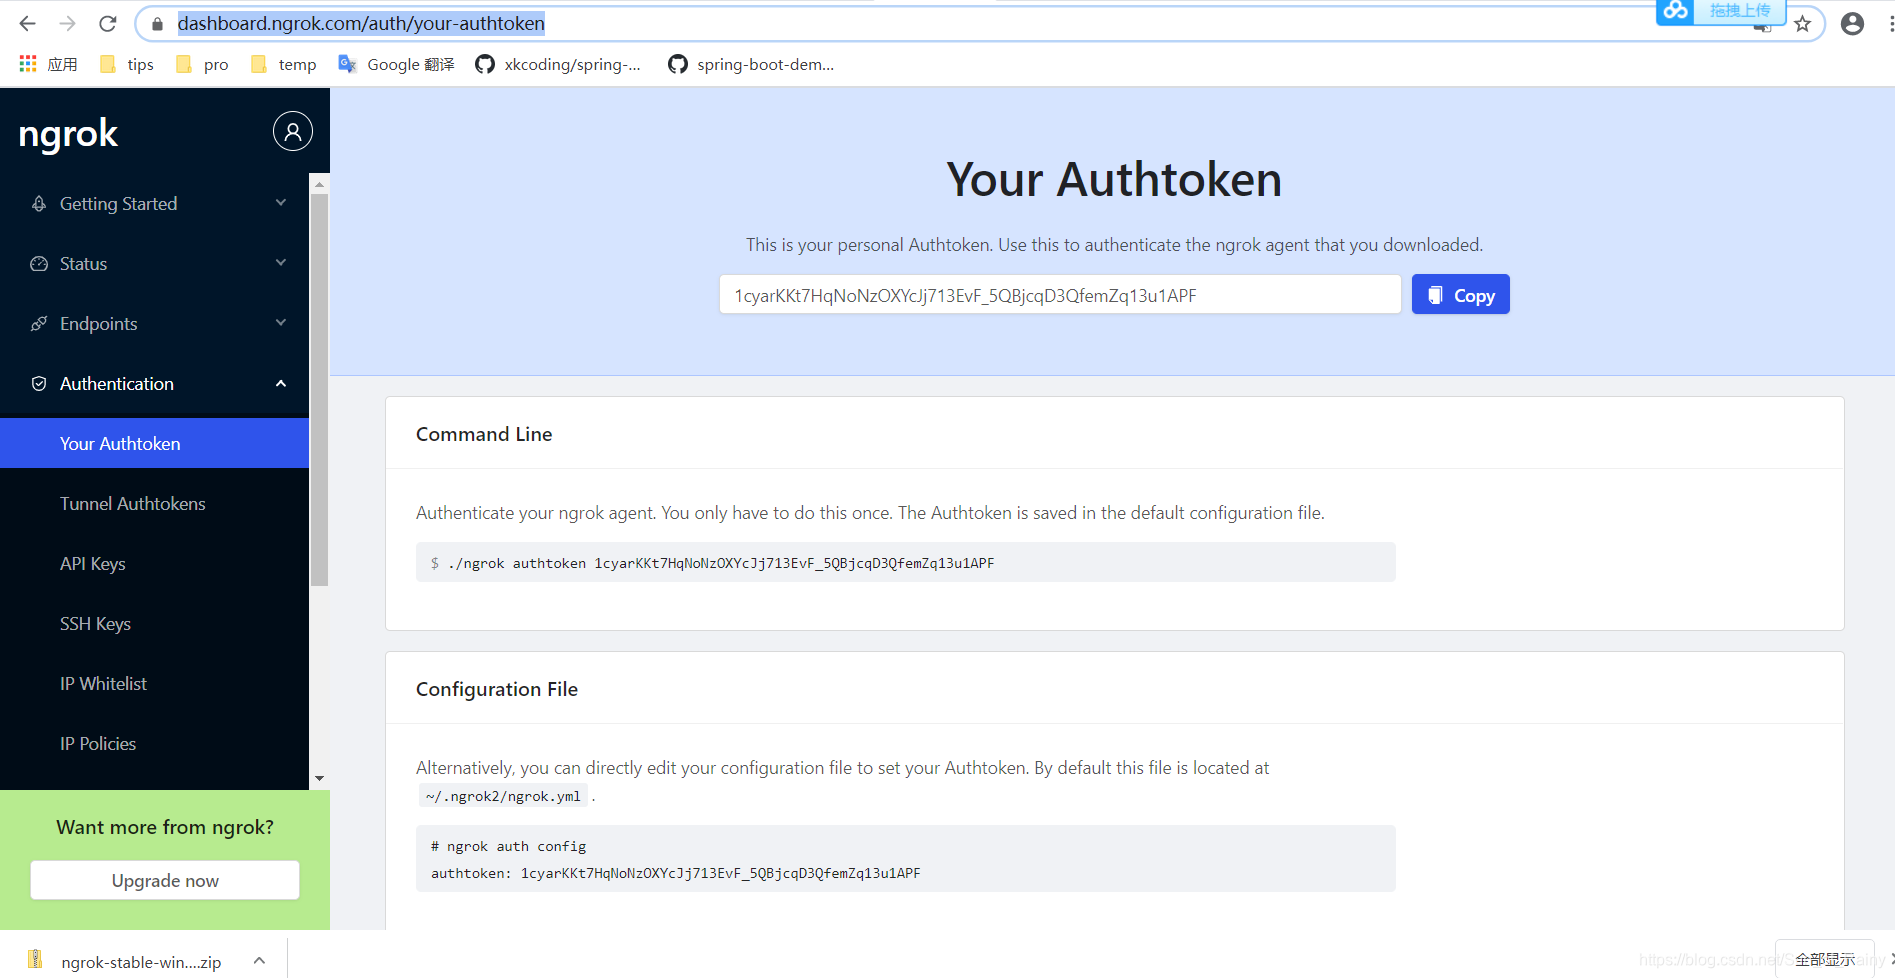Open the Chrome profile avatar icon
This screenshot has width=1895, height=978.
[x=1852, y=24]
